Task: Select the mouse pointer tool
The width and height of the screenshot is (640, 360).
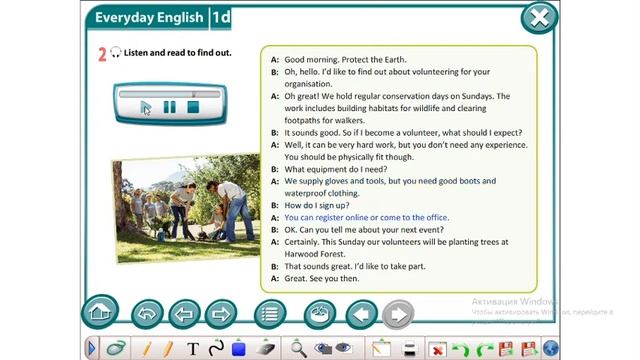Action: tap(116, 349)
